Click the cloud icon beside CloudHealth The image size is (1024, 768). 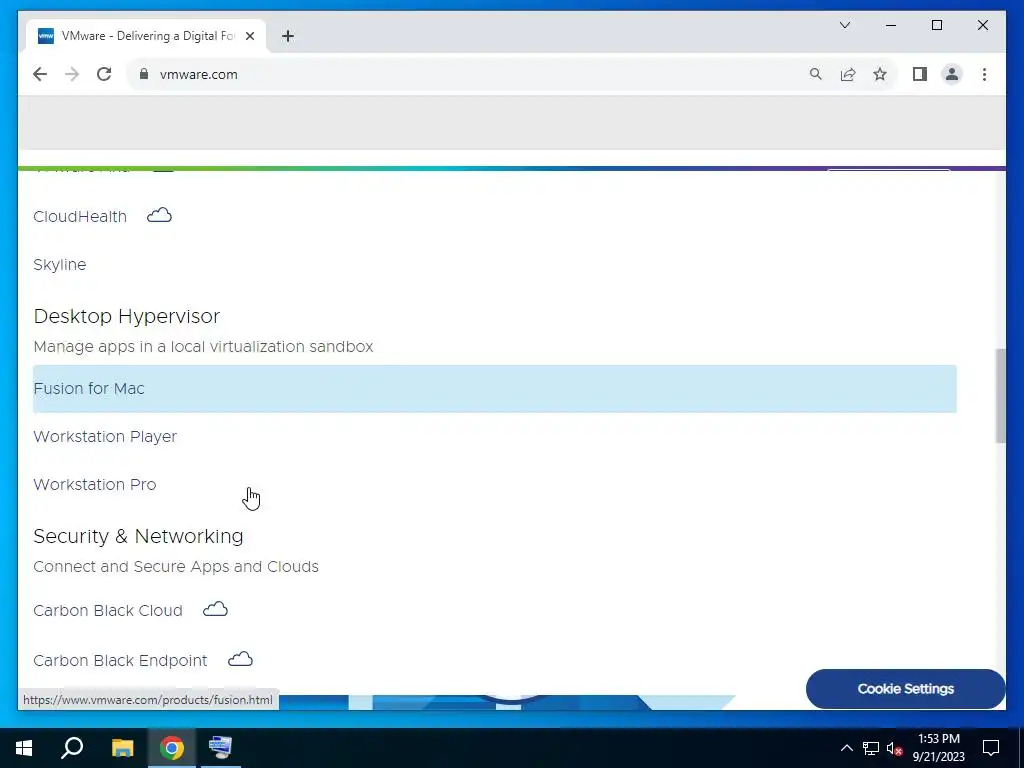[x=159, y=216]
